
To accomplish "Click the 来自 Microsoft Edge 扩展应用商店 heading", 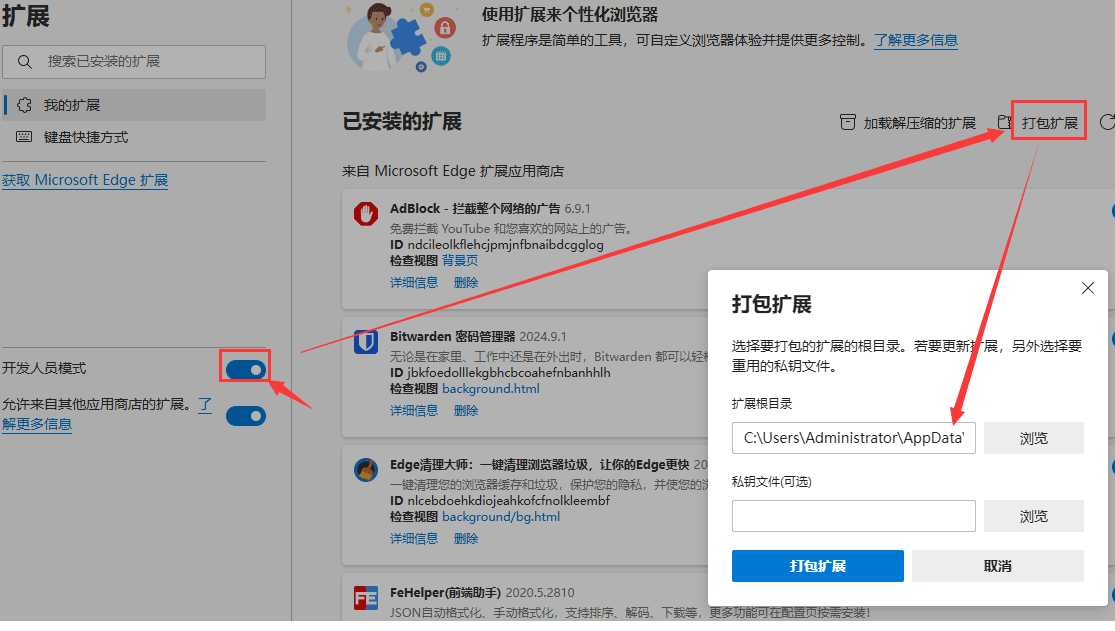I will pyautogui.click(x=453, y=171).
